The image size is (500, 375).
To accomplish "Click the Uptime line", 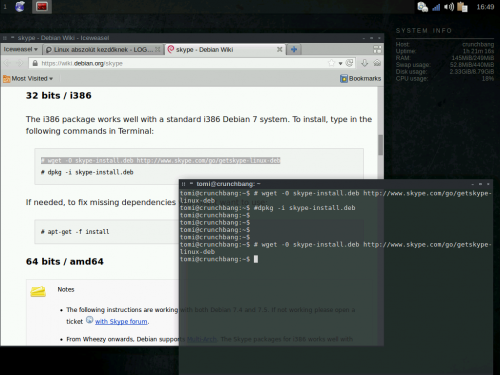I will [x=445, y=51].
